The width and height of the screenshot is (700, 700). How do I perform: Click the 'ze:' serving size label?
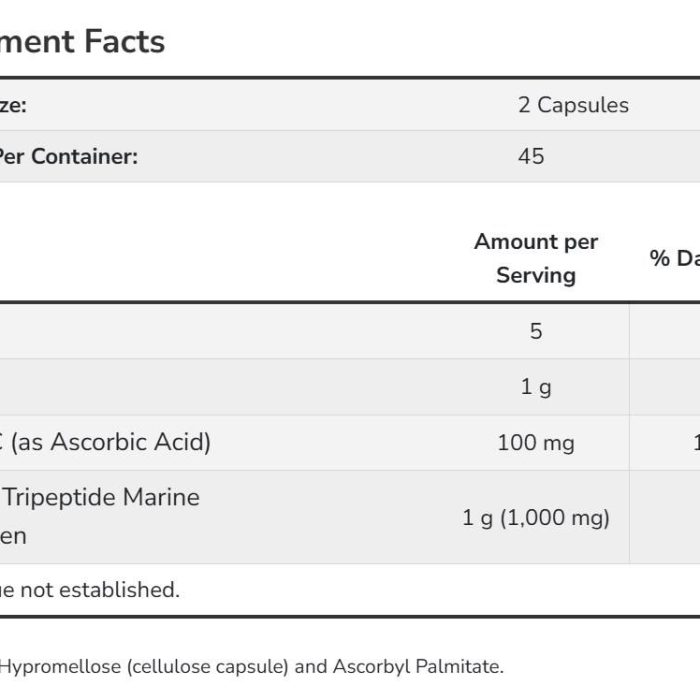[x=13, y=105]
